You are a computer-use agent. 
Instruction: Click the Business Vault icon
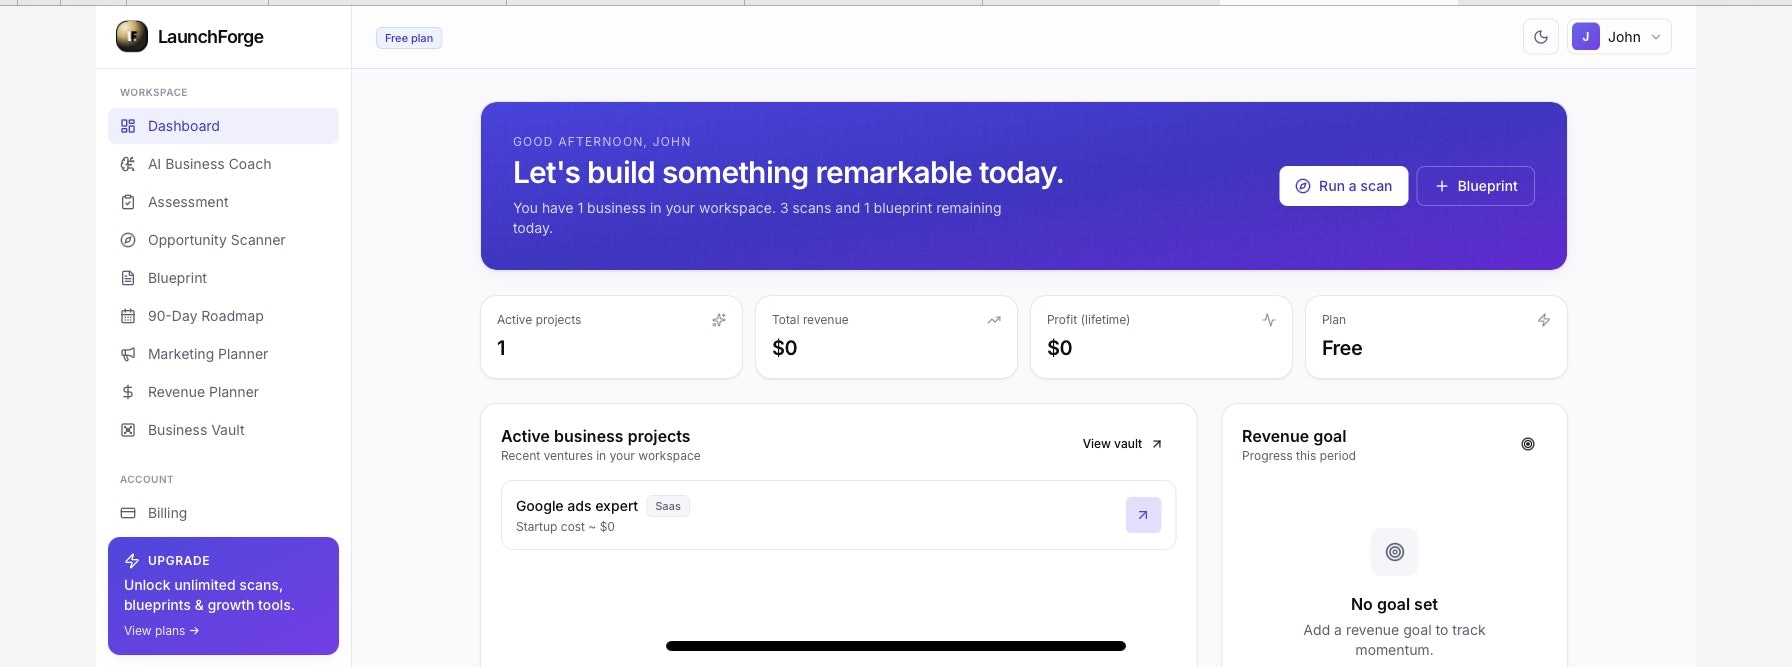coord(128,430)
